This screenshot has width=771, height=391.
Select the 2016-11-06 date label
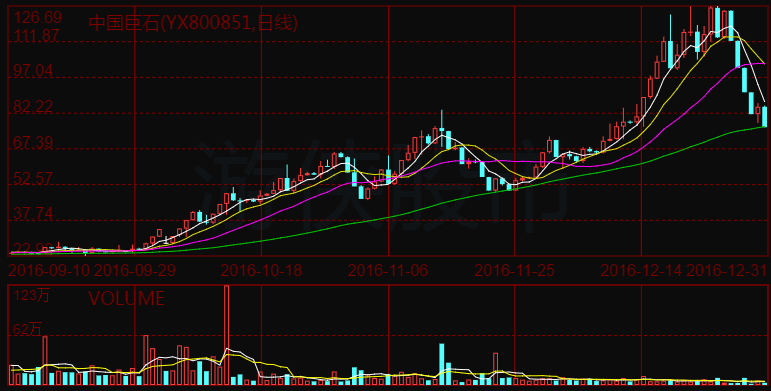click(388, 270)
